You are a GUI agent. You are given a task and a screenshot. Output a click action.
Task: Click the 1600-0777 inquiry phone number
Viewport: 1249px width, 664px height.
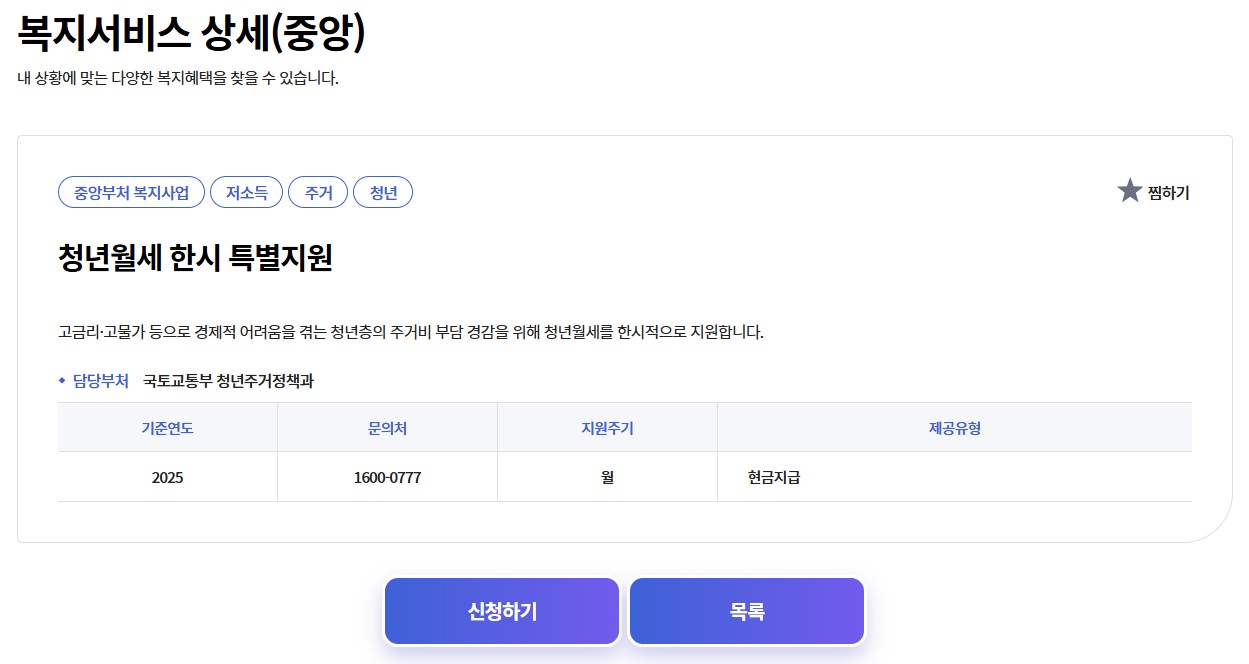tap(386, 477)
